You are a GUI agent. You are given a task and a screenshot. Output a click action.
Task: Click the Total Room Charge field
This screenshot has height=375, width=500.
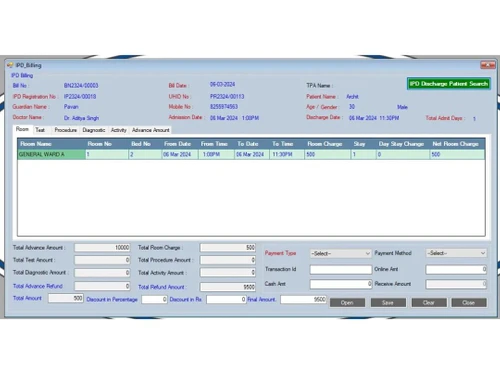tap(228, 247)
